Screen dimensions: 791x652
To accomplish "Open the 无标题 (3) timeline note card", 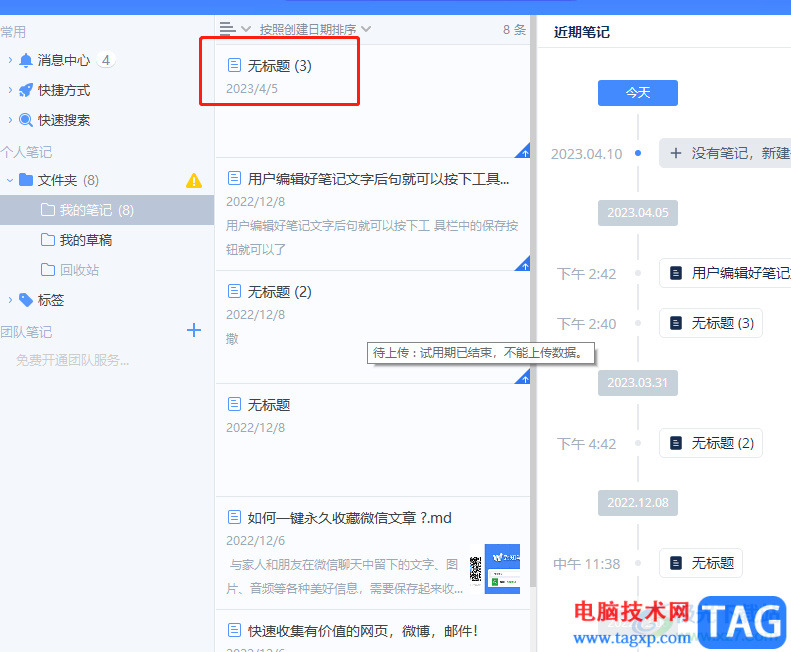I will coord(711,323).
